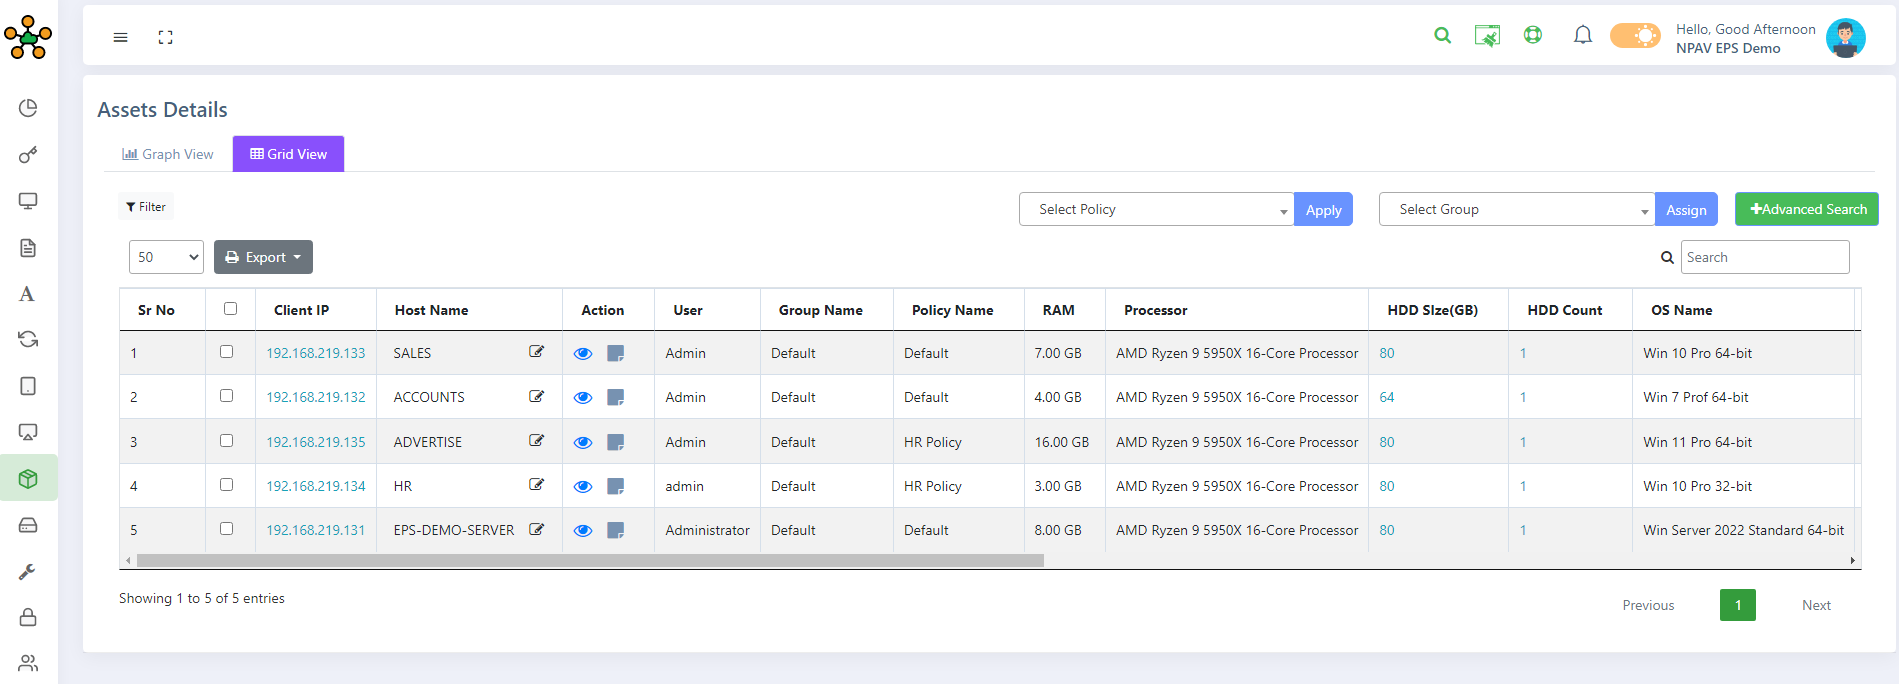Sort by Host Name column header
This screenshot has width=1899, height=684.
[469, 310]
